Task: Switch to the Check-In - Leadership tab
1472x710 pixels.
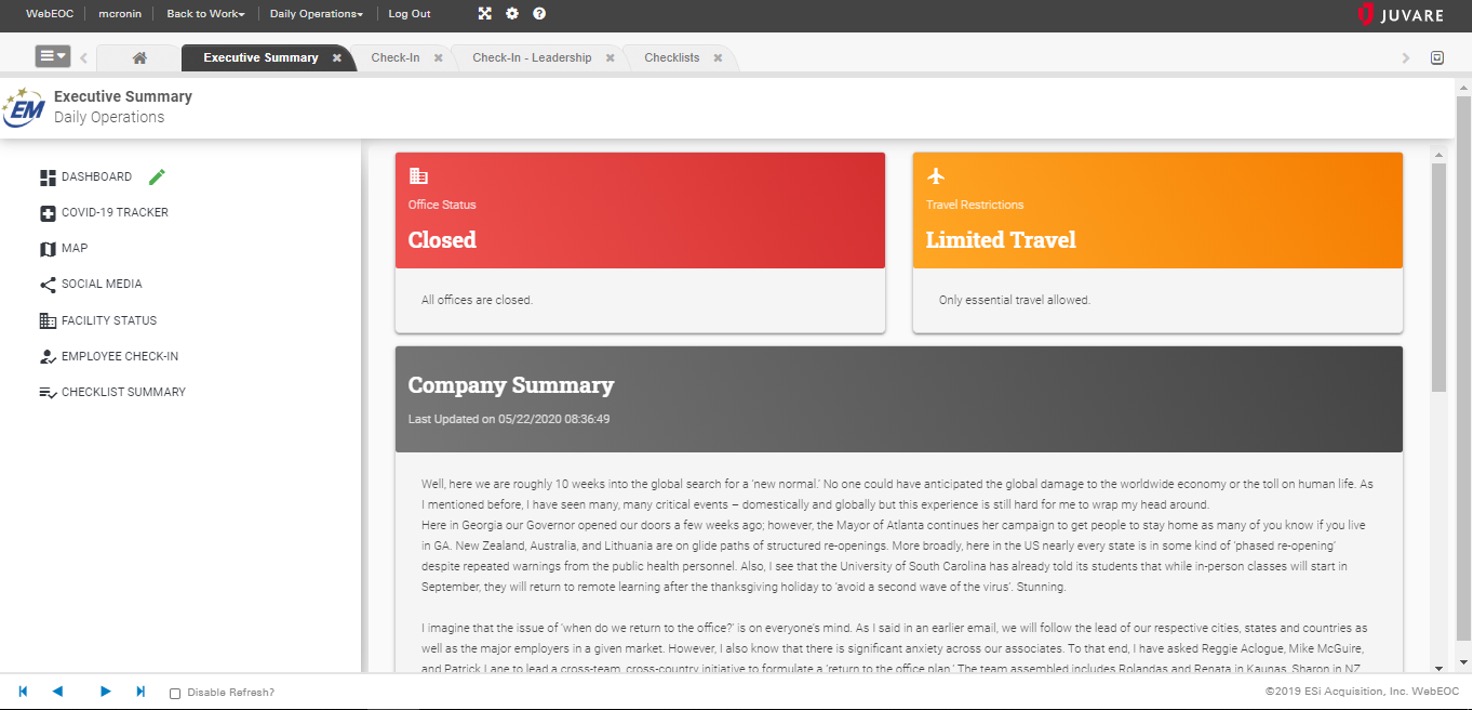Action: point(532,58)
